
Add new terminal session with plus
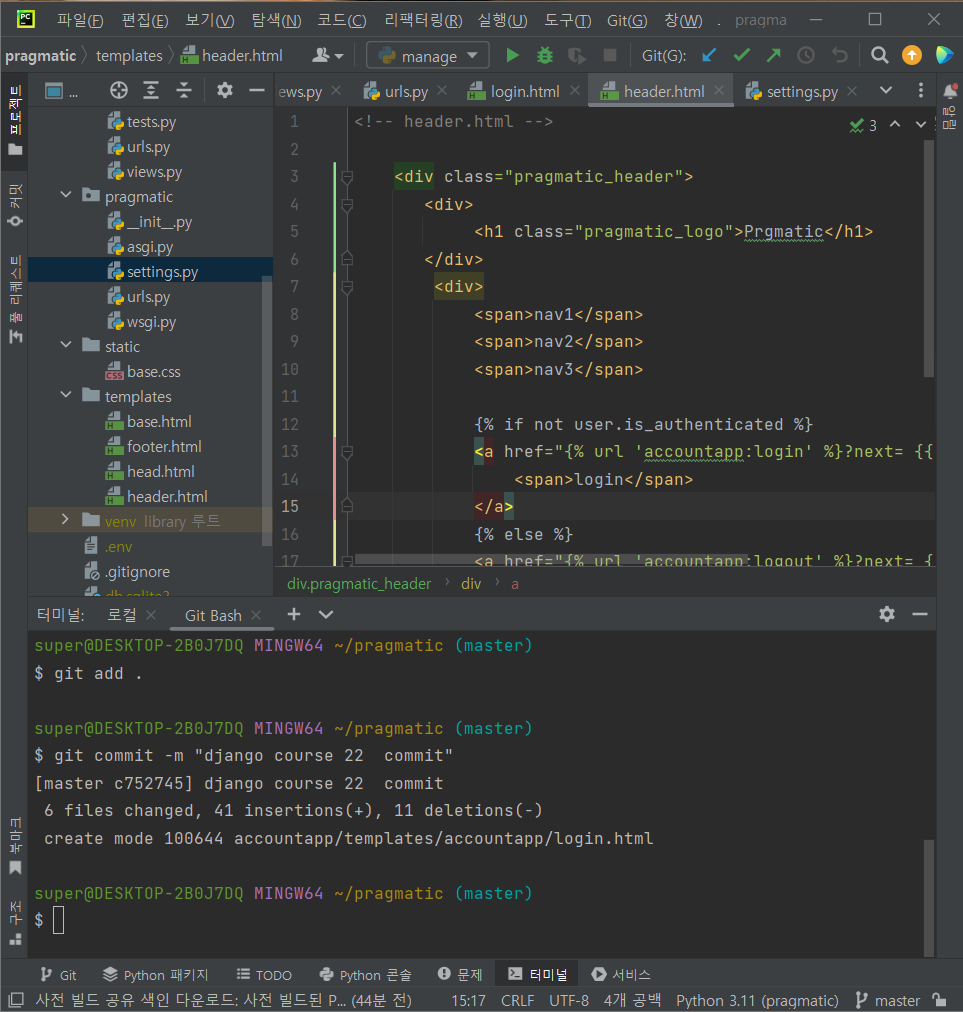pyautogui.click(x=294, y=614)
